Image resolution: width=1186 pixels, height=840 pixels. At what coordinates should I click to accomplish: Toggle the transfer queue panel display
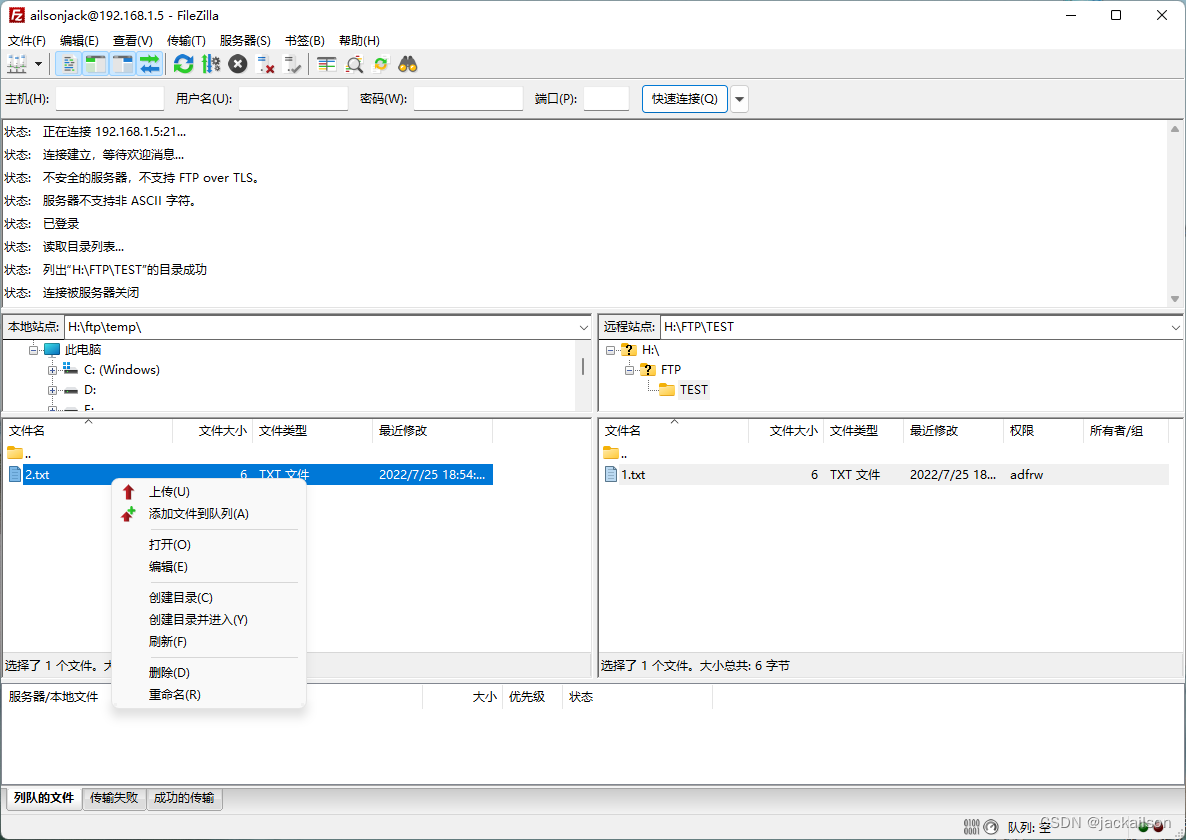tap(150, 64)
